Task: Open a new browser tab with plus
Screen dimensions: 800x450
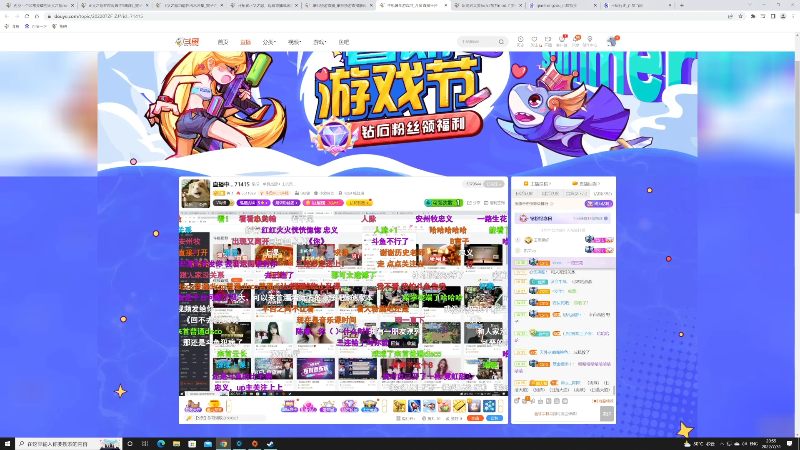Action: click(x=682, y=5)
